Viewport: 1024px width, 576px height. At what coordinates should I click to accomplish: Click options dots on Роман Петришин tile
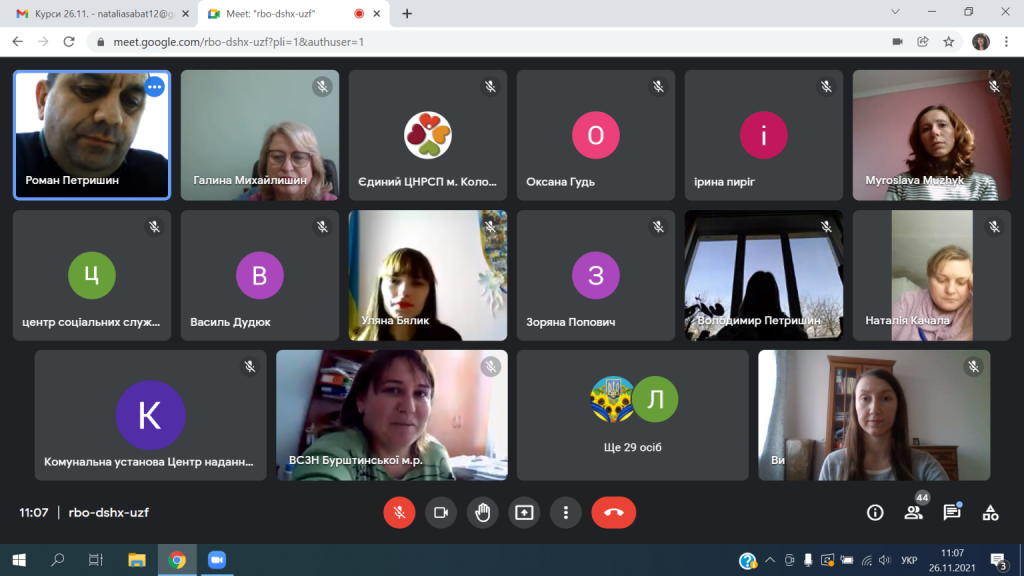[x=155, y=86]
